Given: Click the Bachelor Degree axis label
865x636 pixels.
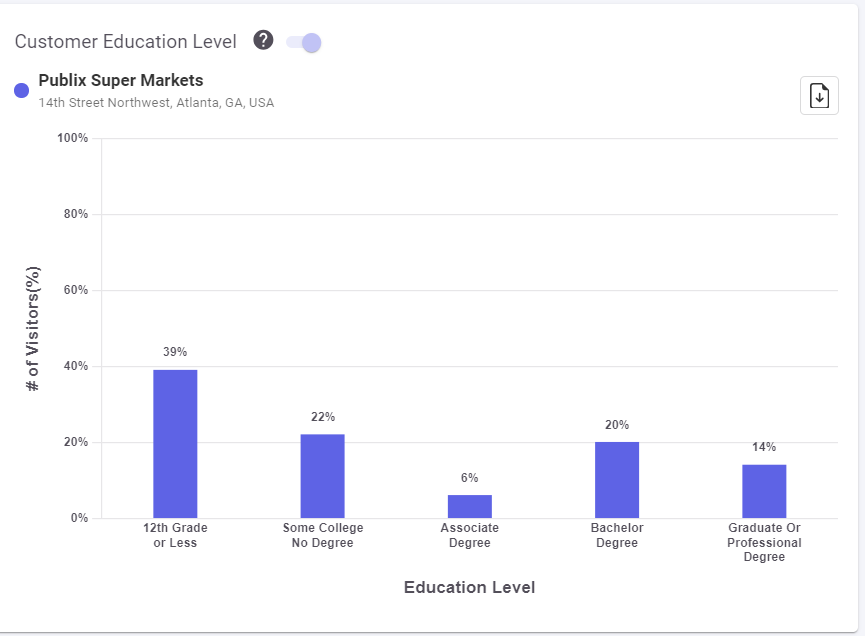Looking at the screenshot, I should [617, 535].
